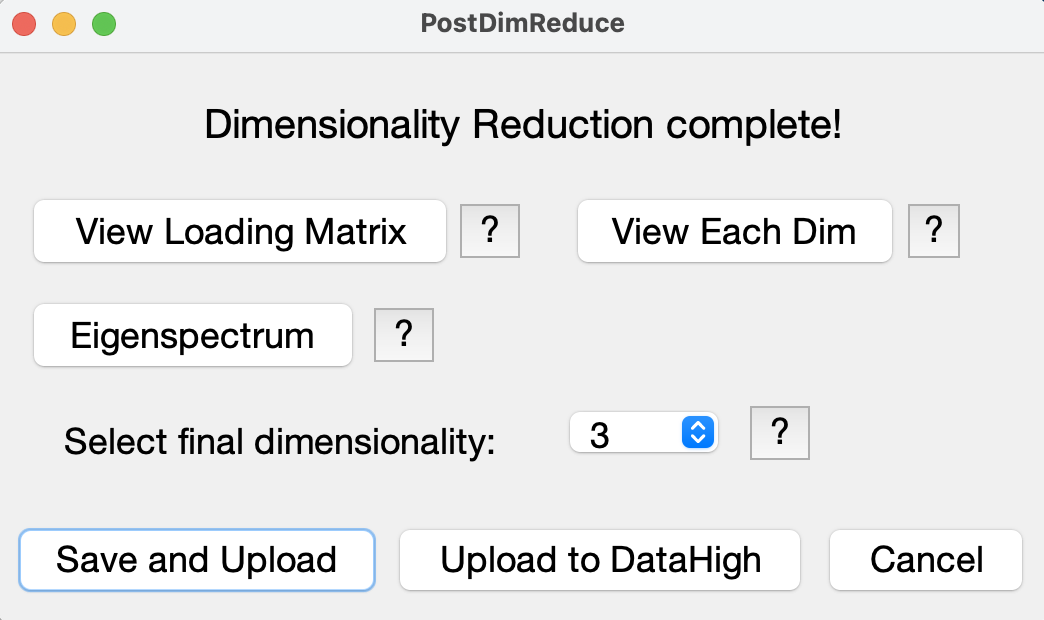Image resolution: width=1044 pixels, height=620 pixels.
Task: Click the green zoom window button
Action: pos(104,24)
